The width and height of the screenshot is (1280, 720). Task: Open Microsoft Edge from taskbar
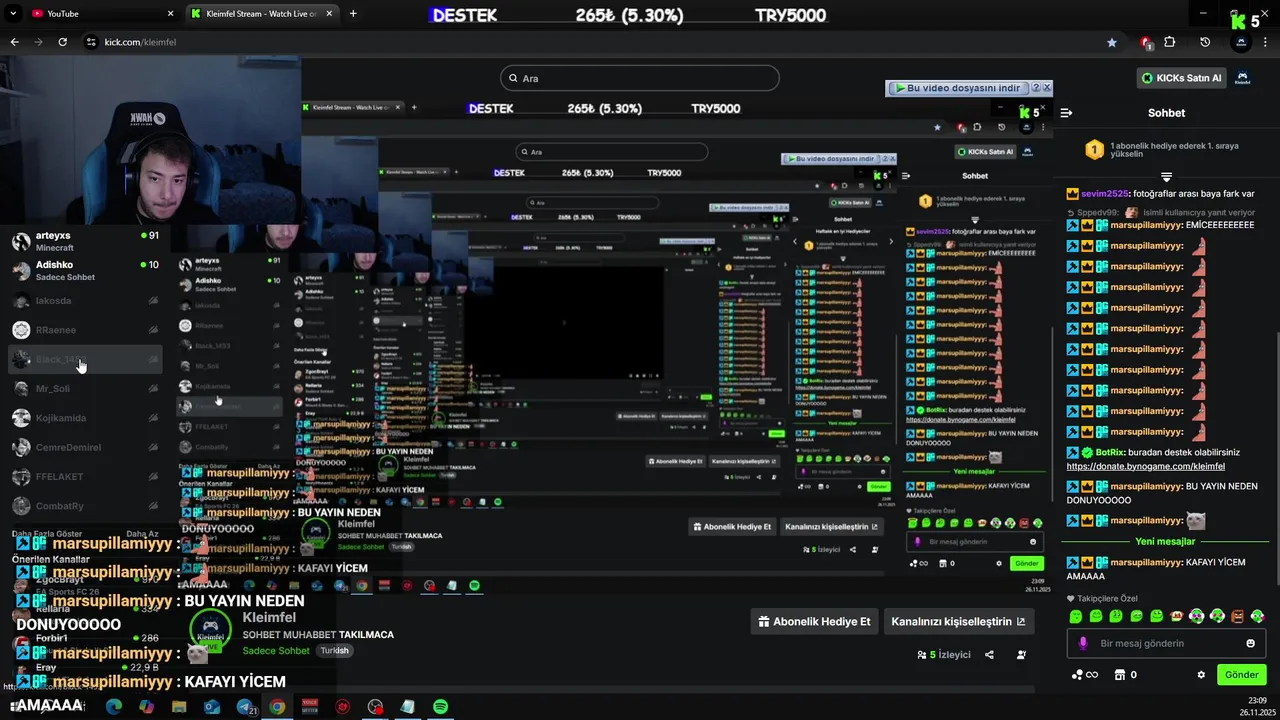point(114,707)
